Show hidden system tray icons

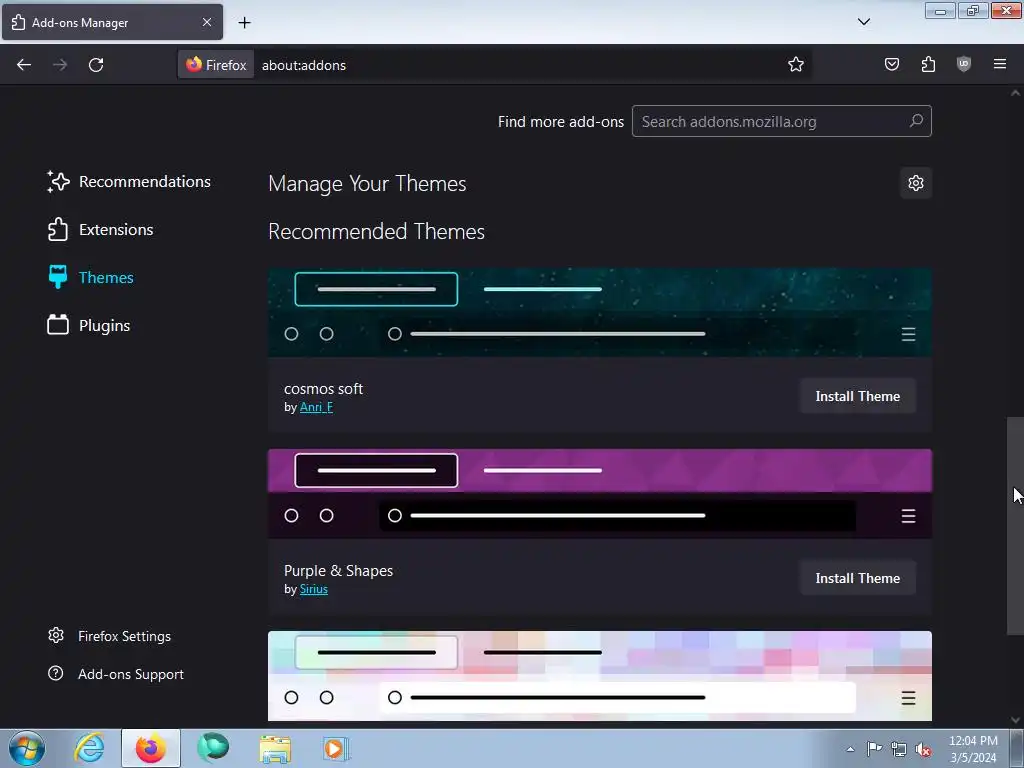850,749
